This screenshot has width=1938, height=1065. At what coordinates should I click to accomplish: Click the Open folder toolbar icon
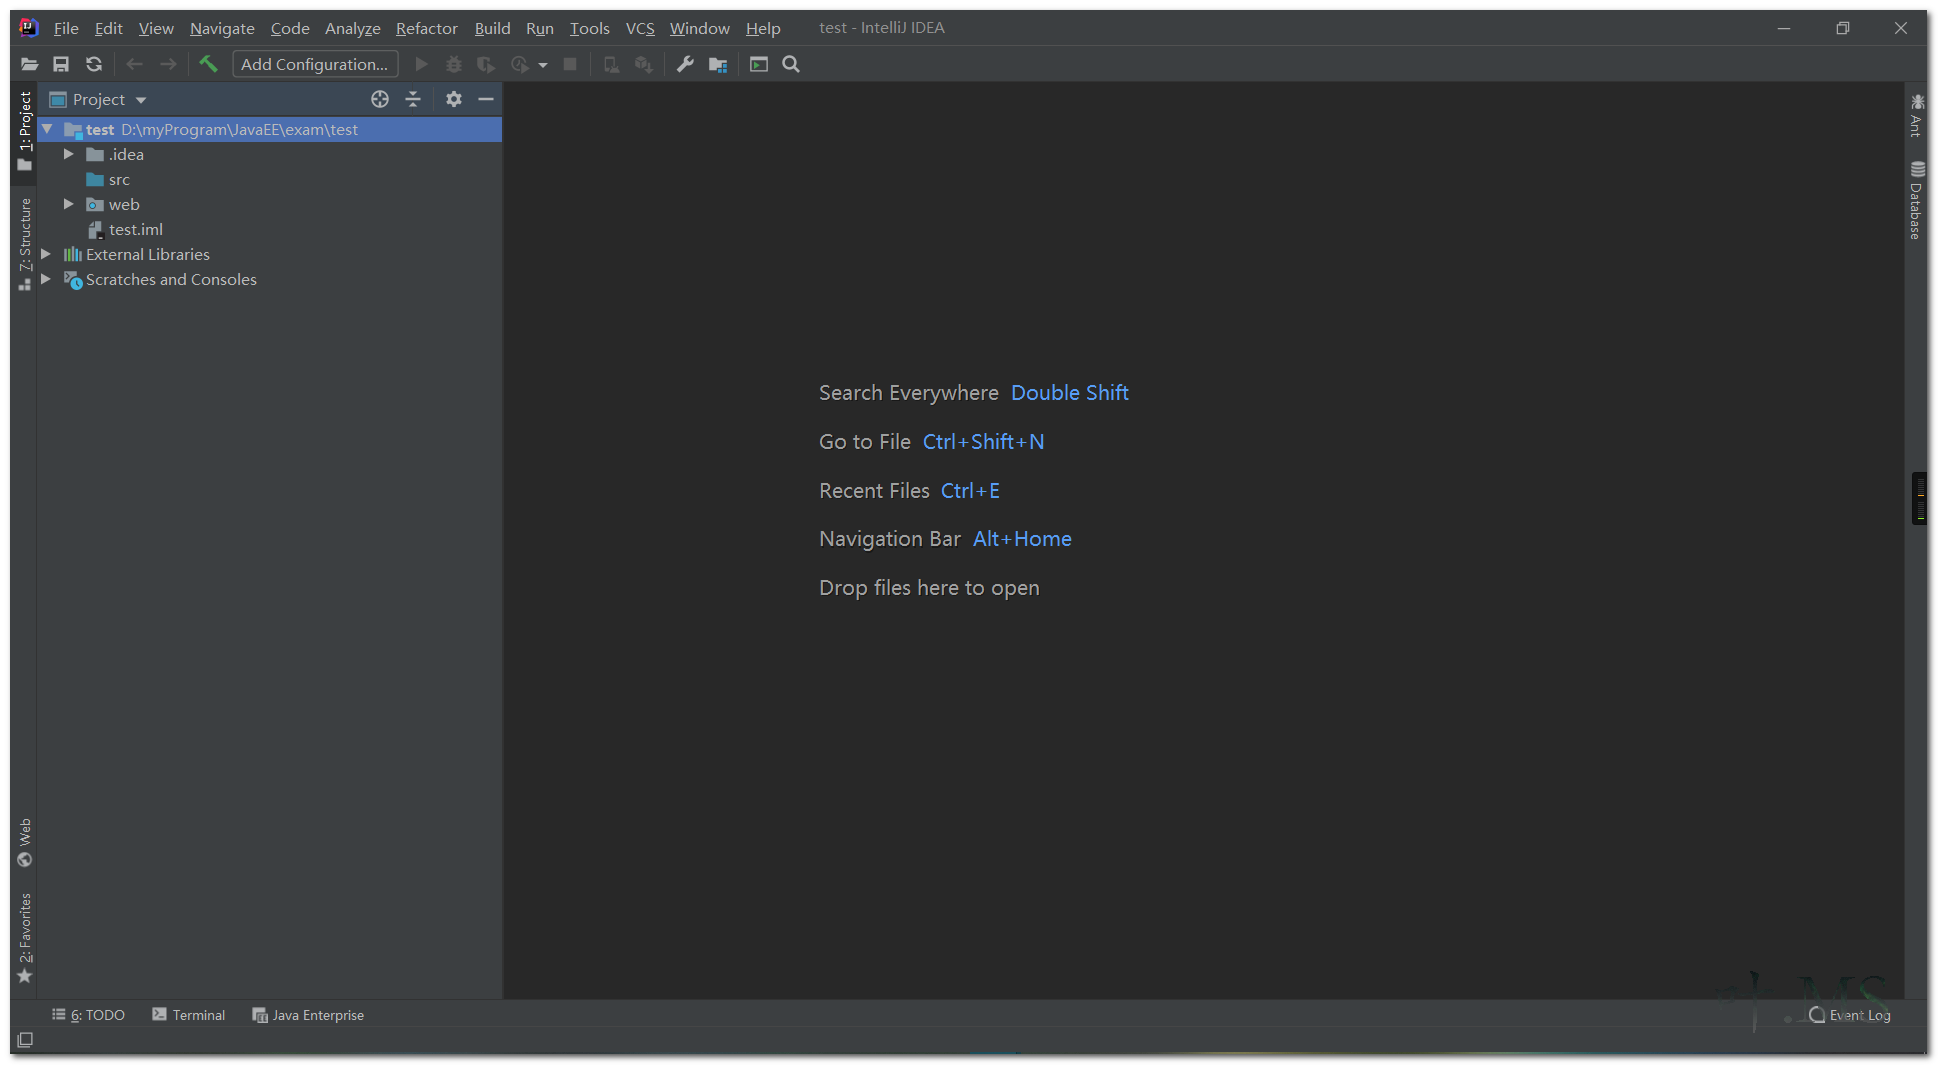29,64
